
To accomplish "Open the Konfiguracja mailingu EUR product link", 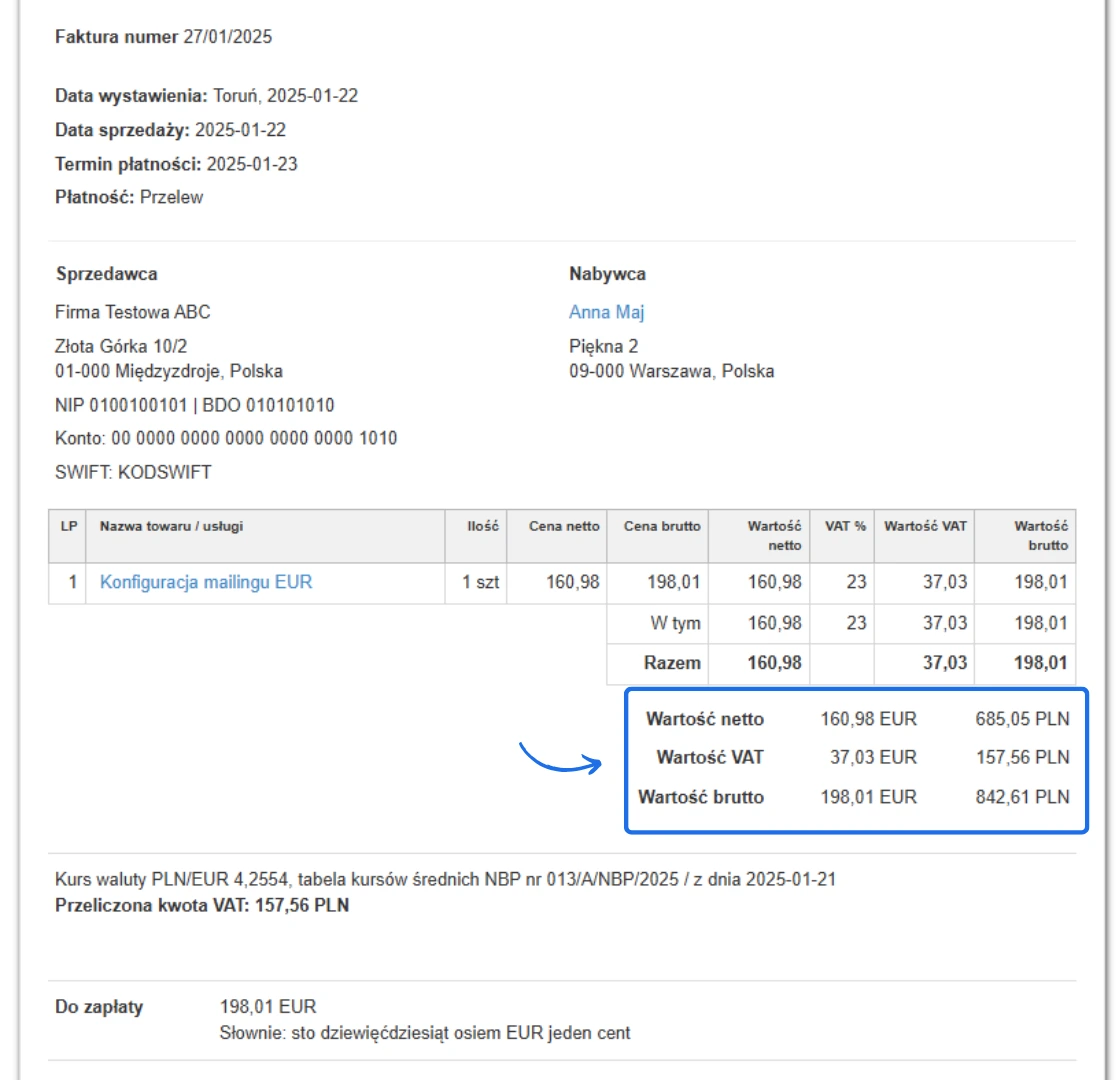I will click(x=206, y=582).
